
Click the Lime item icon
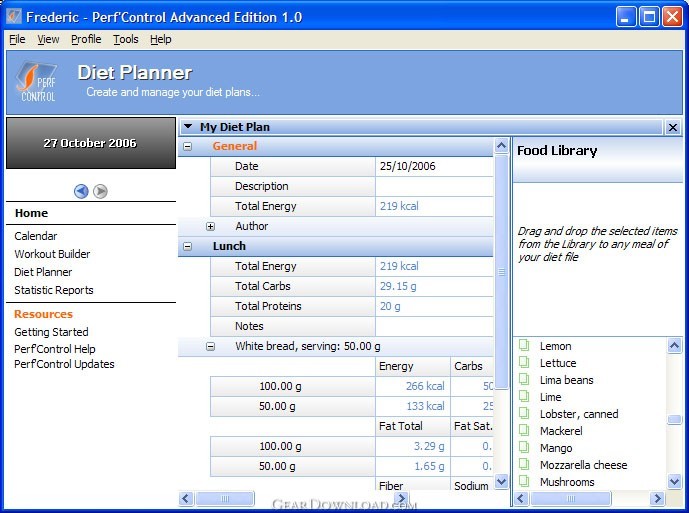pos(524,396)
